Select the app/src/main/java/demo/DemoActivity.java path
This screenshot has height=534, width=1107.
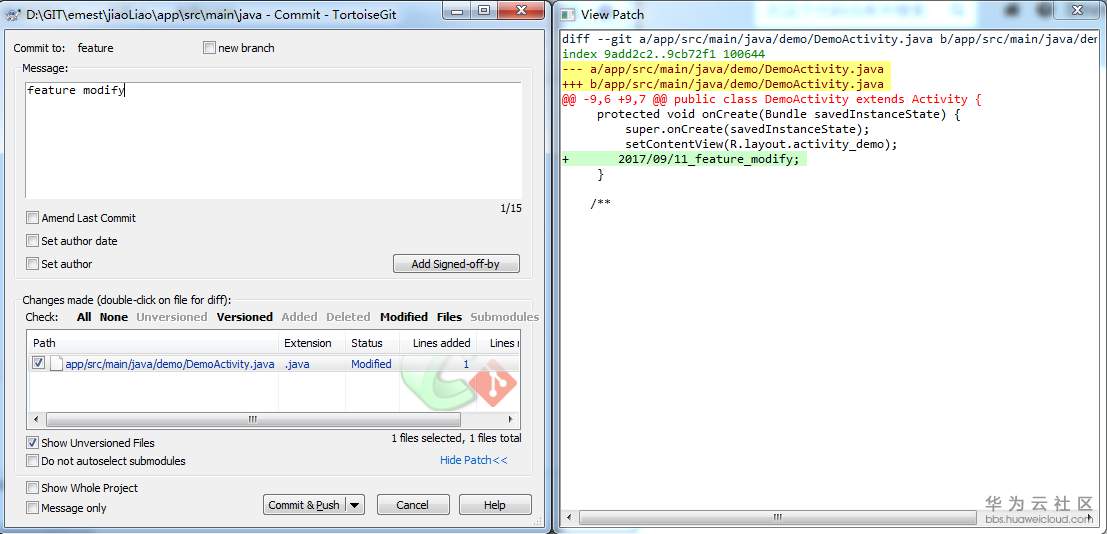[x=169, y=364]
